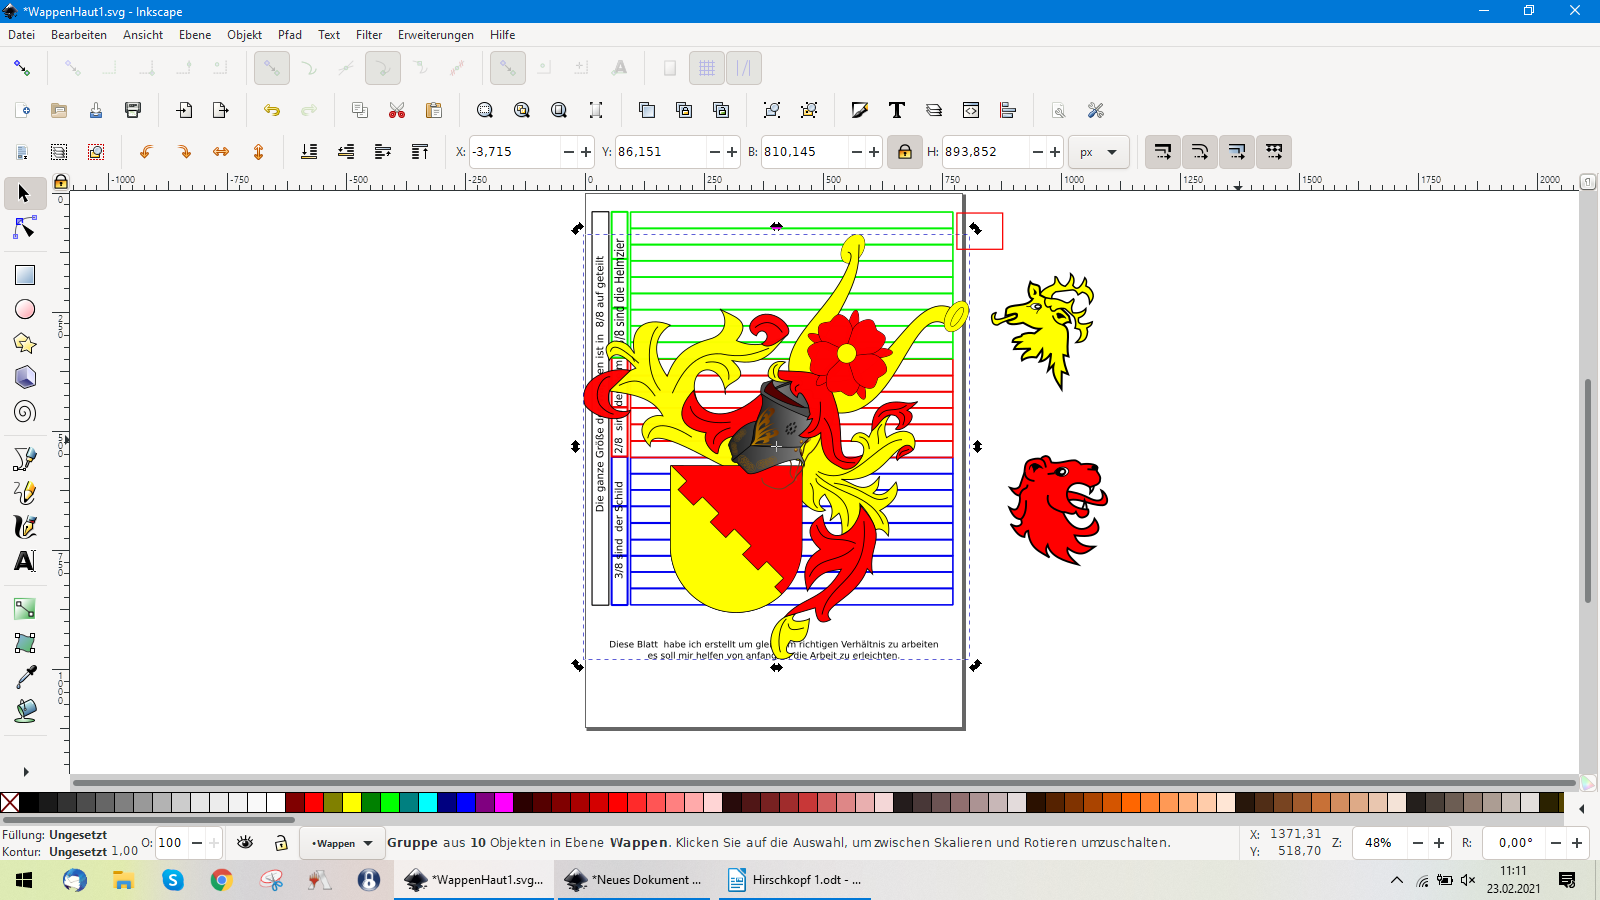Expand the Wappen layer dropdown

[x=342, y=843]
